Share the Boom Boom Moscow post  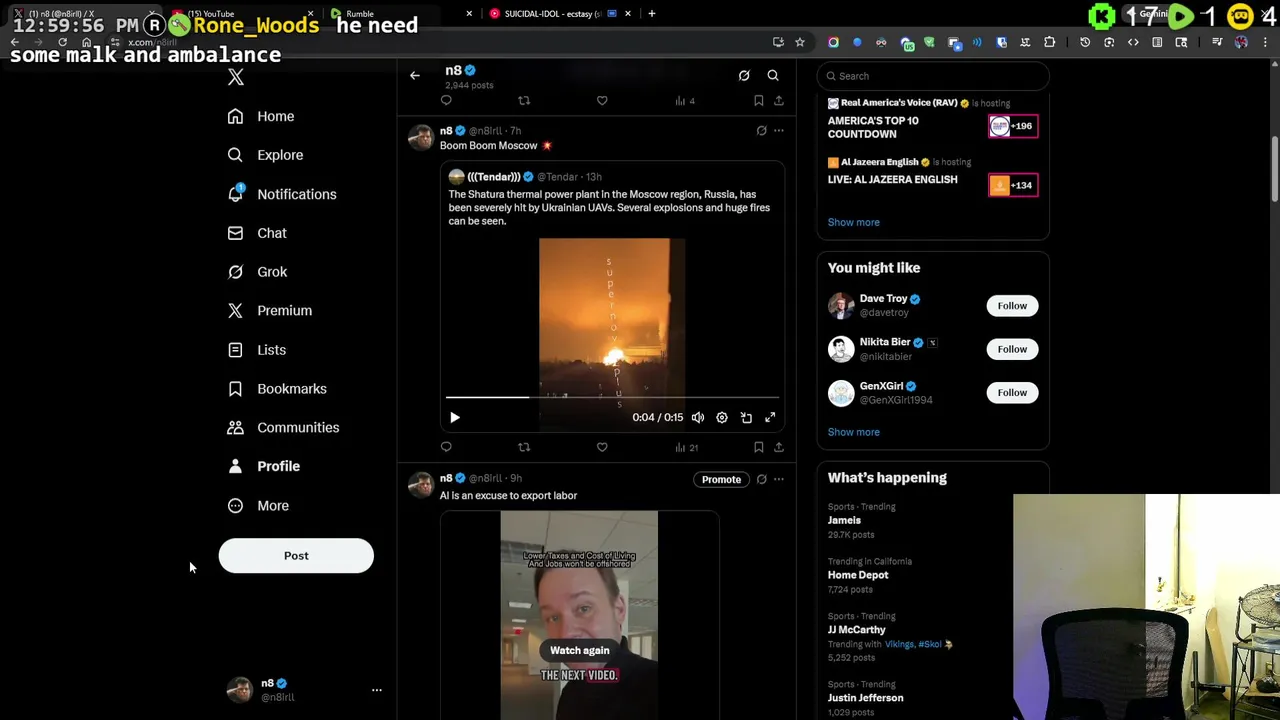pyautogui.click(x=779, y=447)
